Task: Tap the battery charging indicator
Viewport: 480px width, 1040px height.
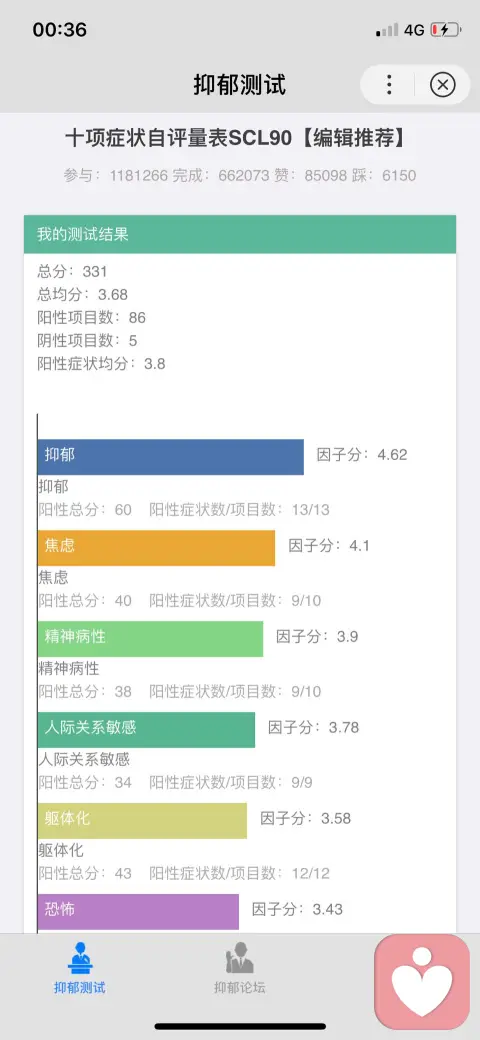Action: point(445,30)
